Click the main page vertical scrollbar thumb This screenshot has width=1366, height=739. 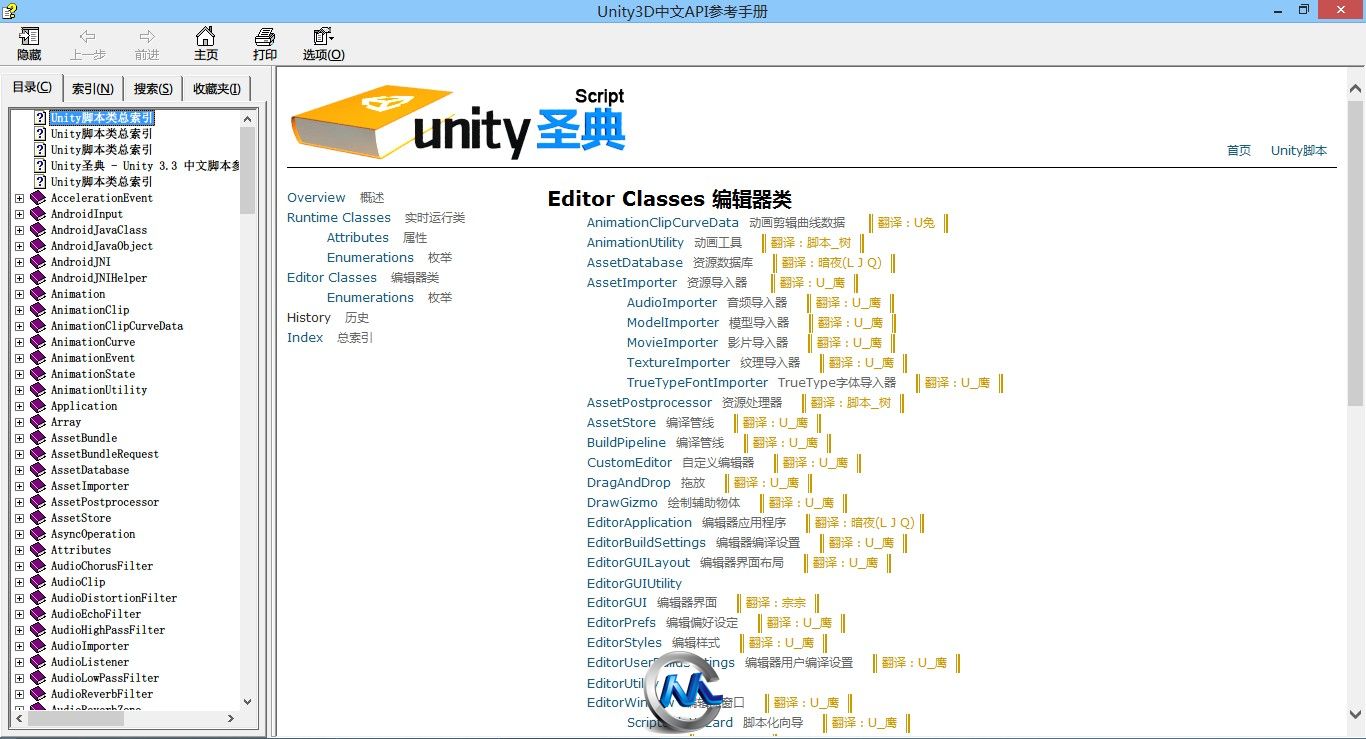tap(1356, 252)
